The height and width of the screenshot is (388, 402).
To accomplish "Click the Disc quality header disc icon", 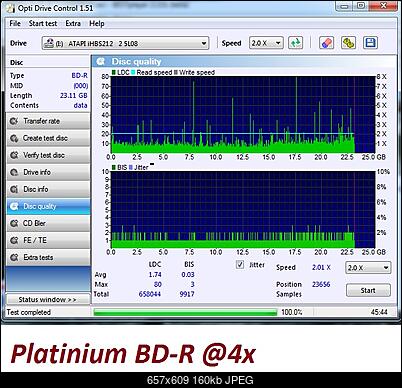I will (x=100, y=61).
